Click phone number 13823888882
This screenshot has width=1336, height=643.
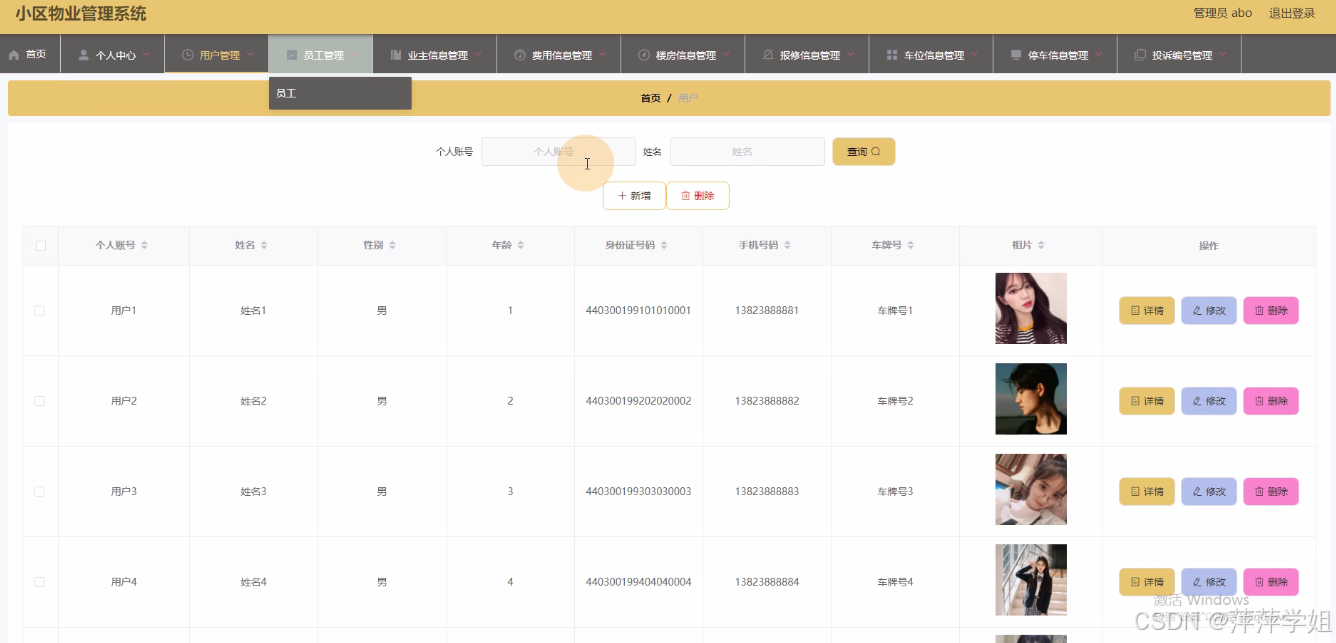[x=767, y=401]
